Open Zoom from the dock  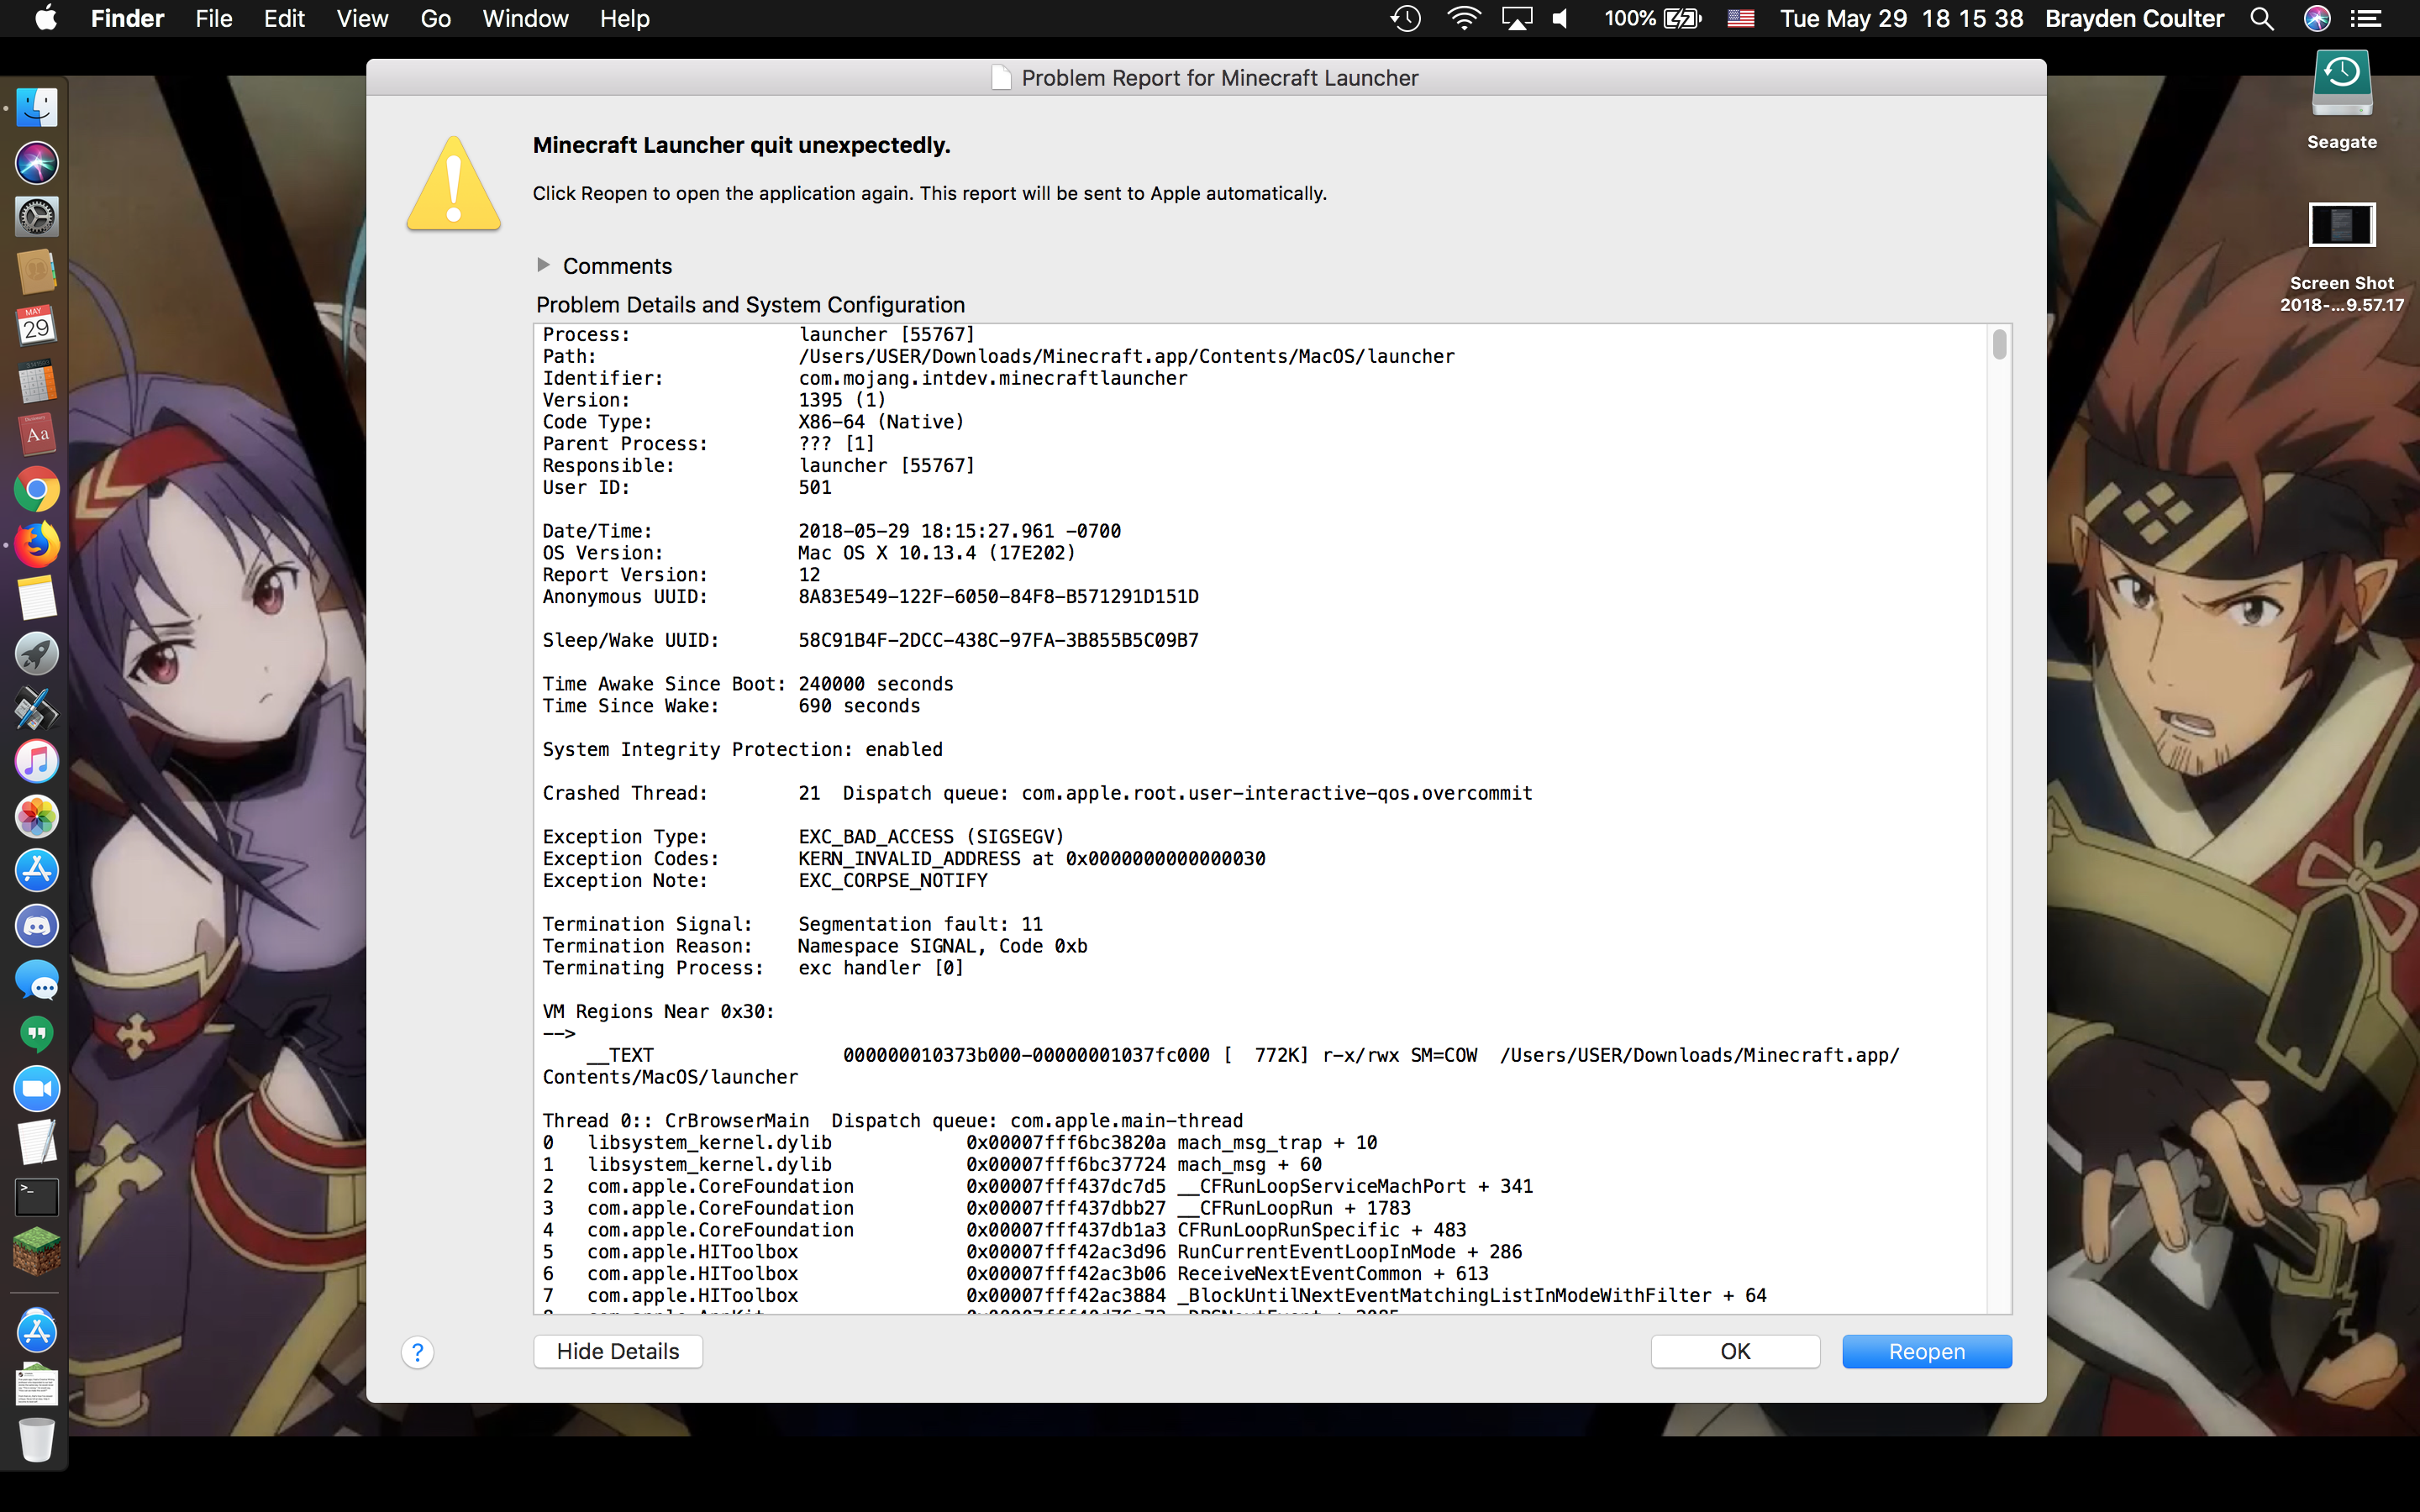37,1088
